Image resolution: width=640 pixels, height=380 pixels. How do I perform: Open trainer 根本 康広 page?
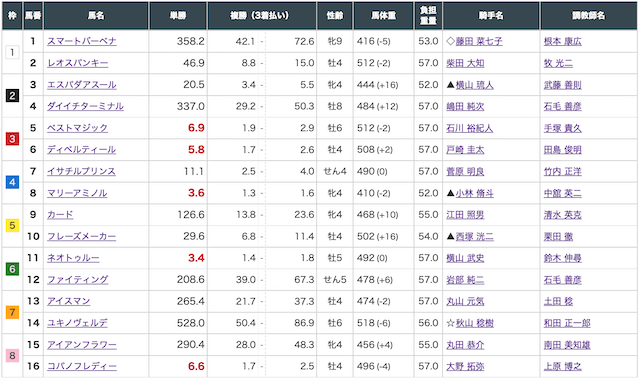(562, 41)
